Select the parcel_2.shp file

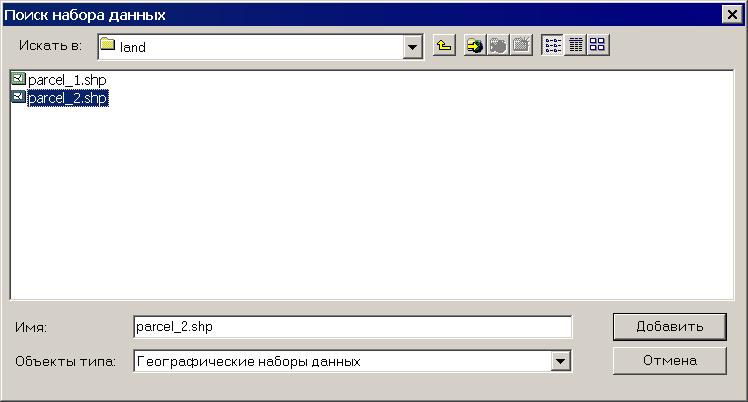68,98
